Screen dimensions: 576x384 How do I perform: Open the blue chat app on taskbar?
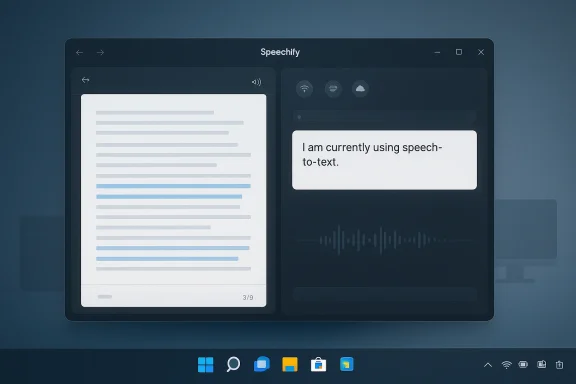[x=262, y=364]
